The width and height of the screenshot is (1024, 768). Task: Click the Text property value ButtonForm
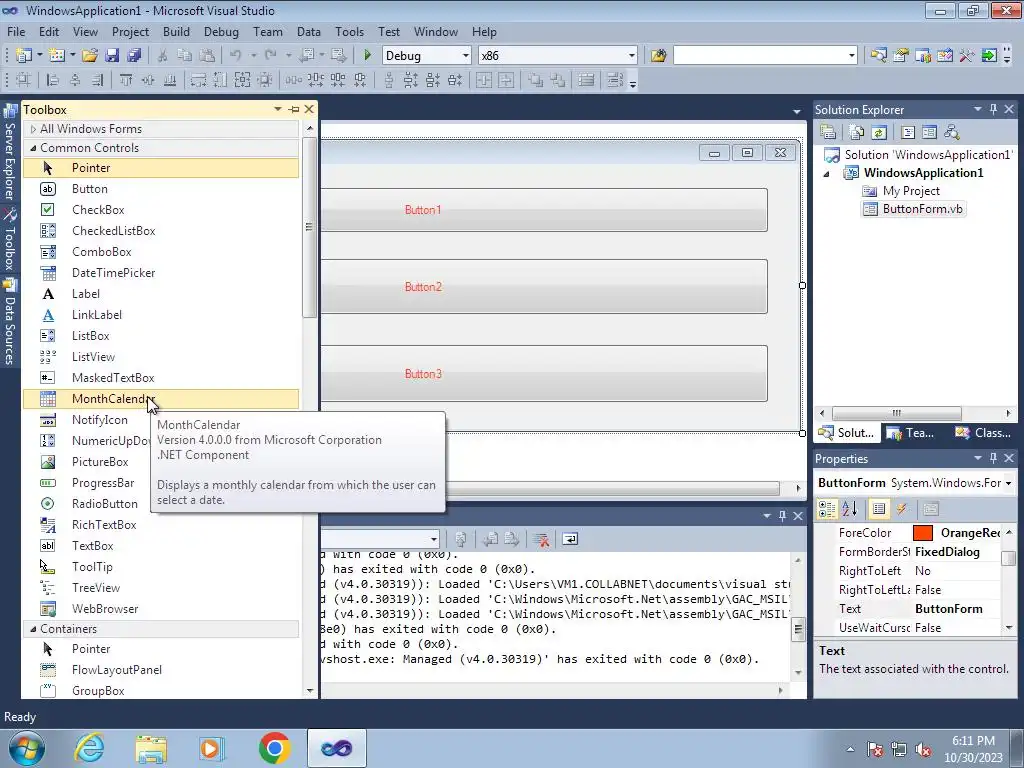click(948, 609)
